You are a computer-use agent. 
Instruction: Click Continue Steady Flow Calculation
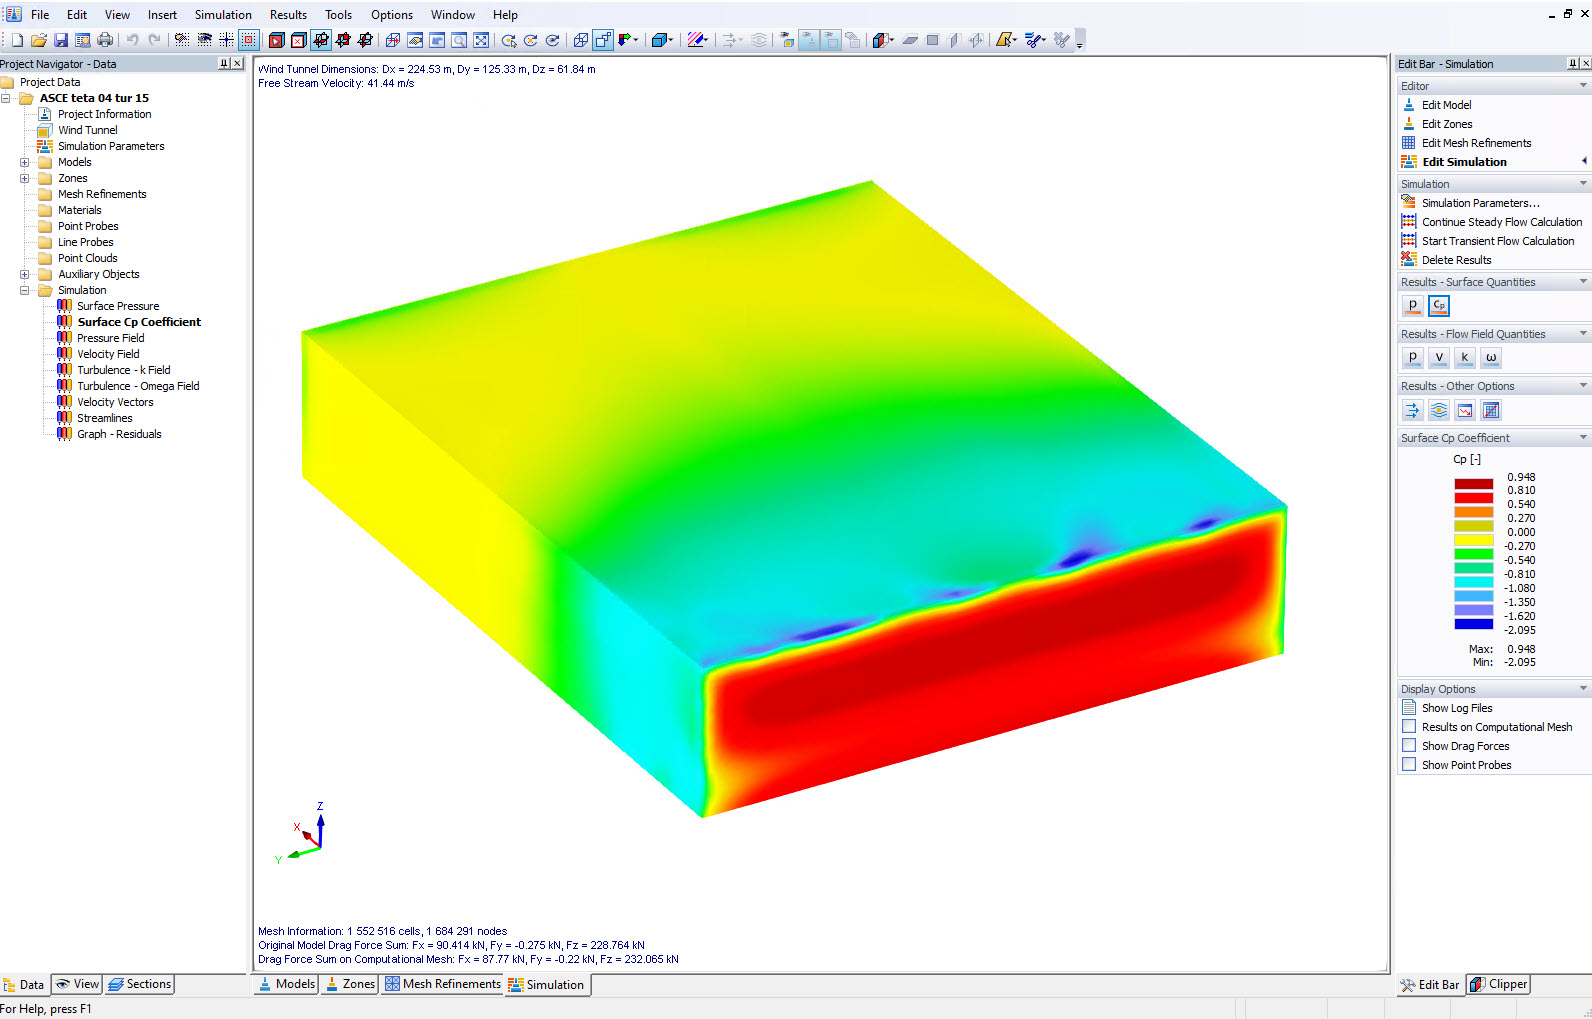(x=1502, y=222)
